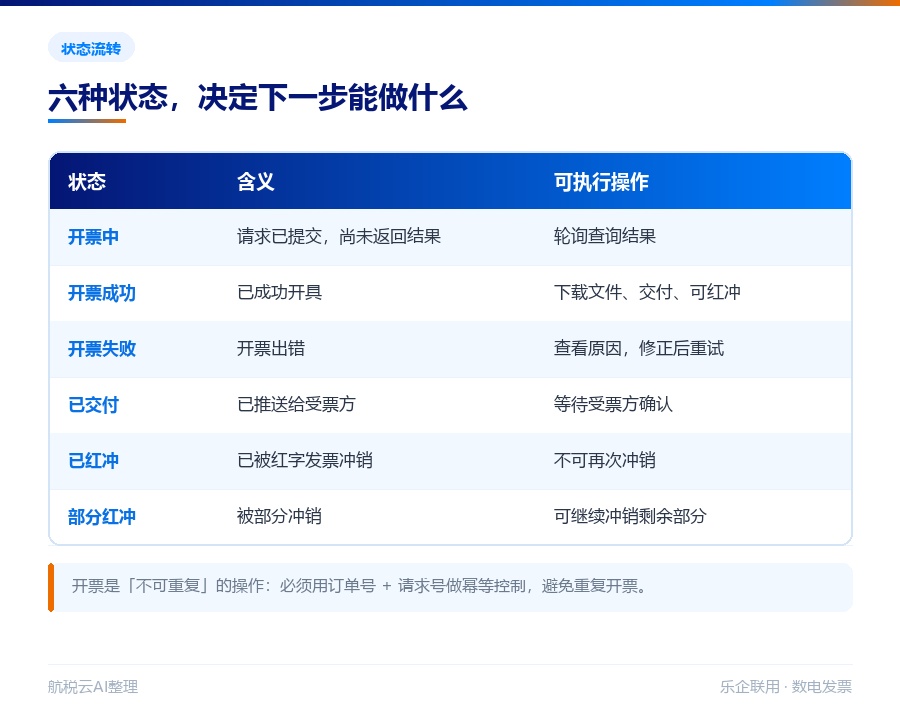900x720 pixels.
Task: Click the 已推送给受票方 cell
Action: click(x=296, y=405)
